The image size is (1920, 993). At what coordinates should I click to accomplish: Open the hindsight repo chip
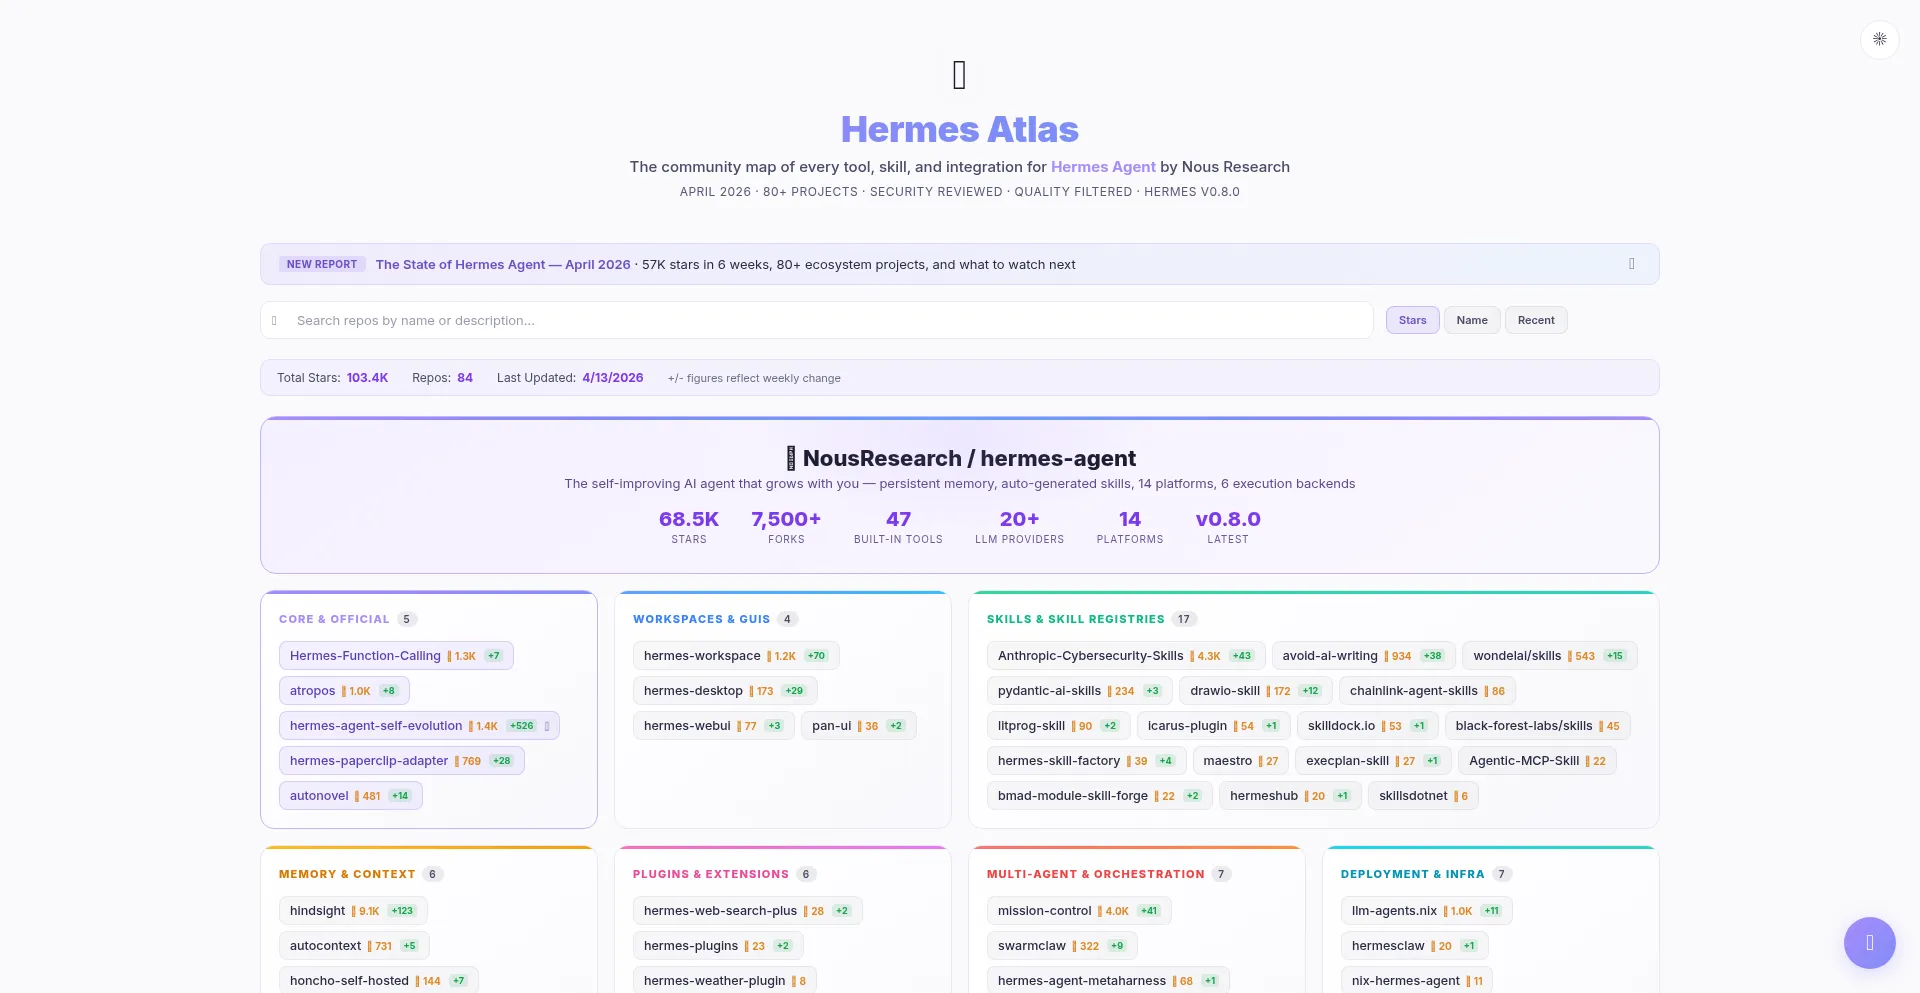(x=353, y=911)
